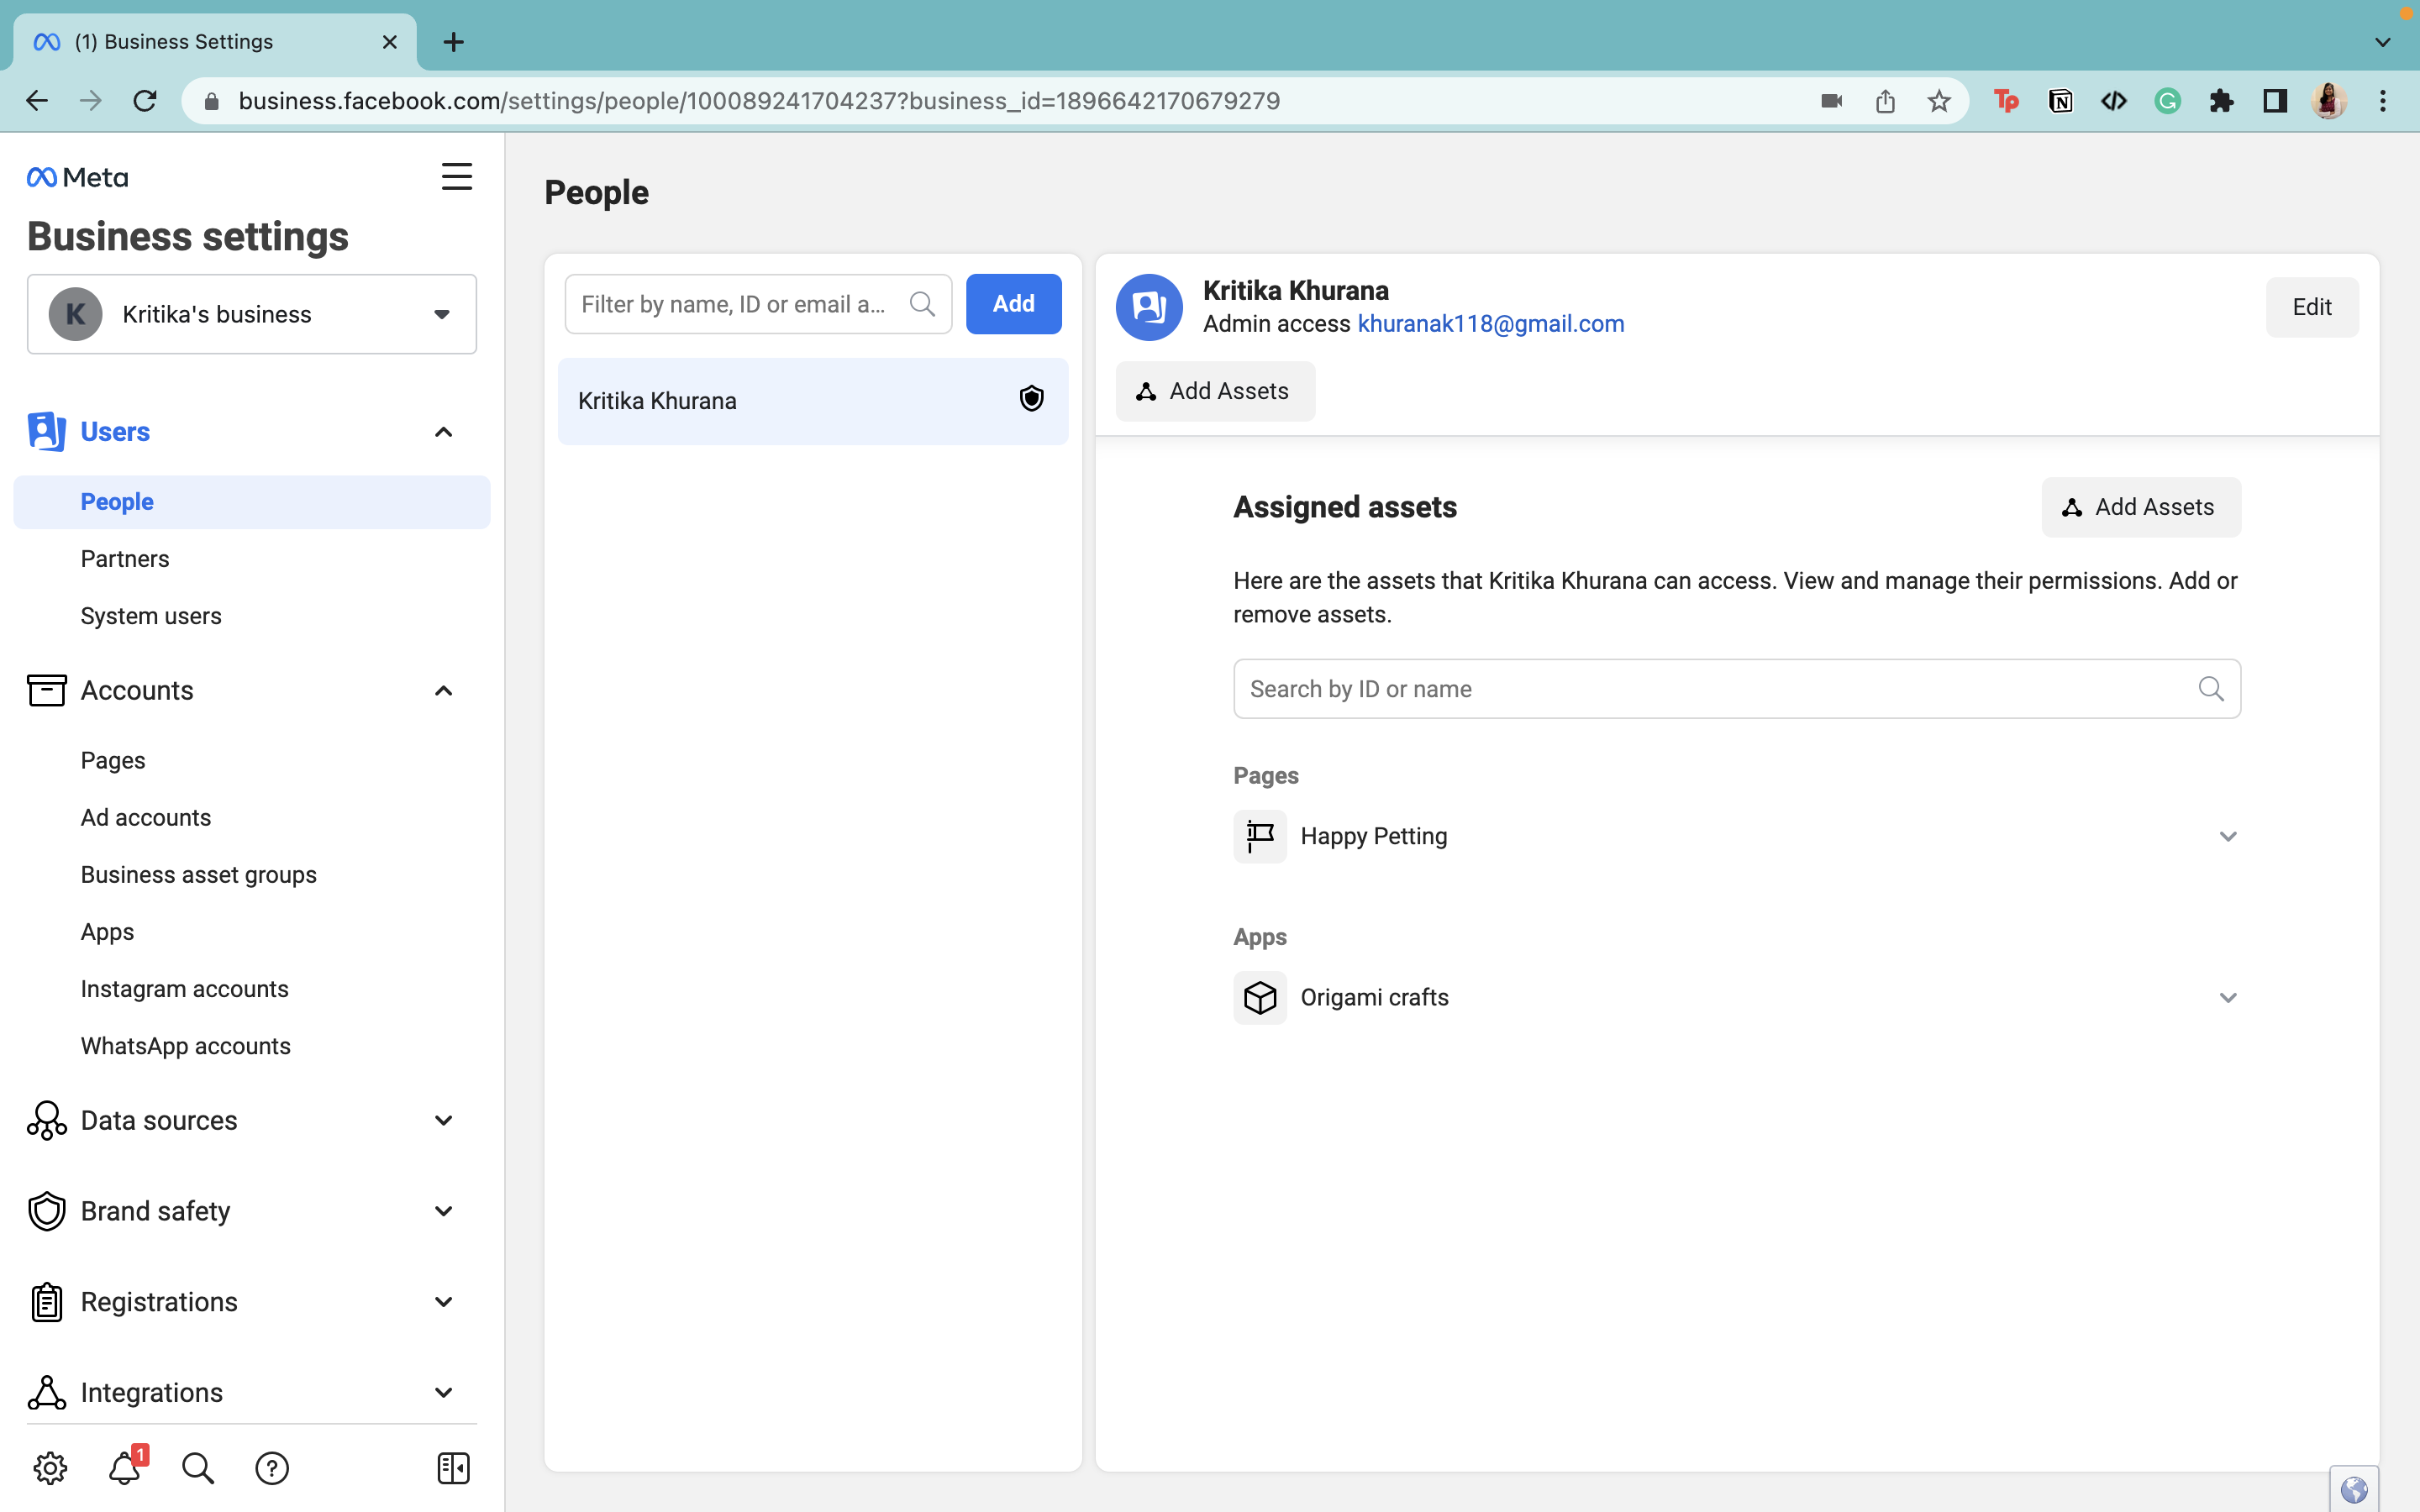Image resolution: width=2420 pixels, height=1512 pixels.
Task: Click the search icon in people filter box
Action: tap(922, 304)
